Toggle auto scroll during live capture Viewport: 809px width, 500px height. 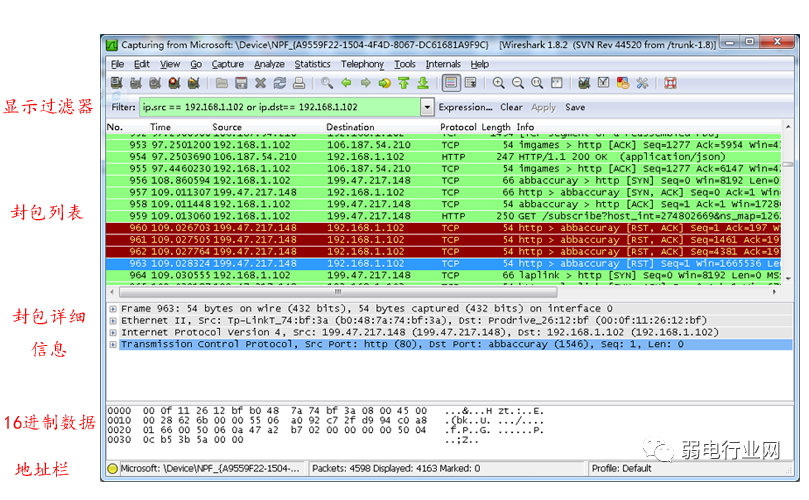[x=470, y=83]
